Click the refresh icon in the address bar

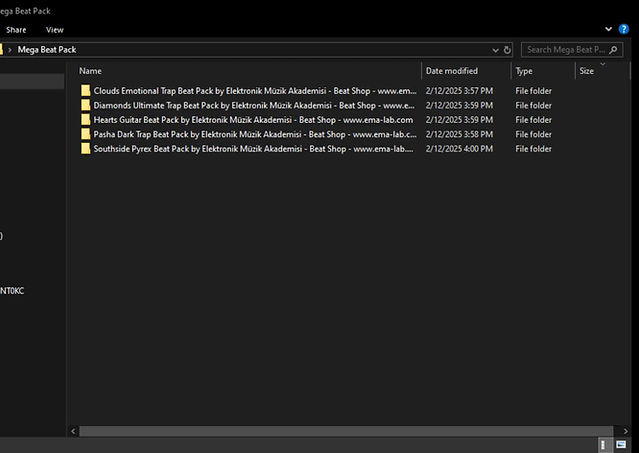(x=507, y=50)
